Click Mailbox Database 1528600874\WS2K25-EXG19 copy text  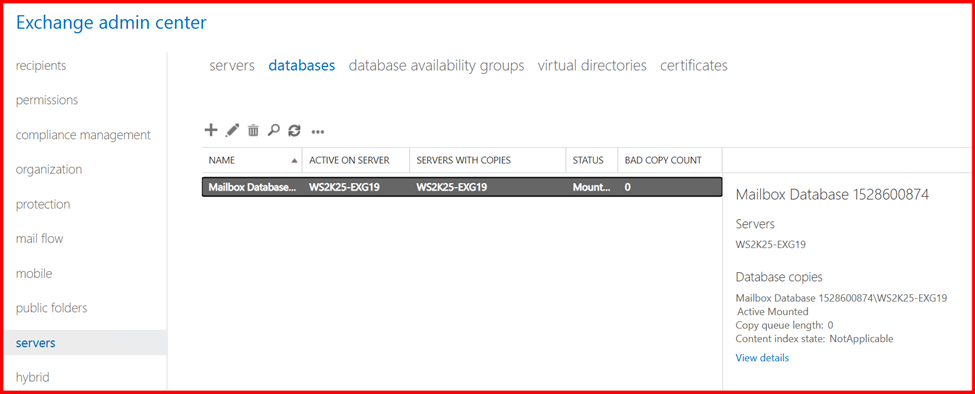pos(841,298)
